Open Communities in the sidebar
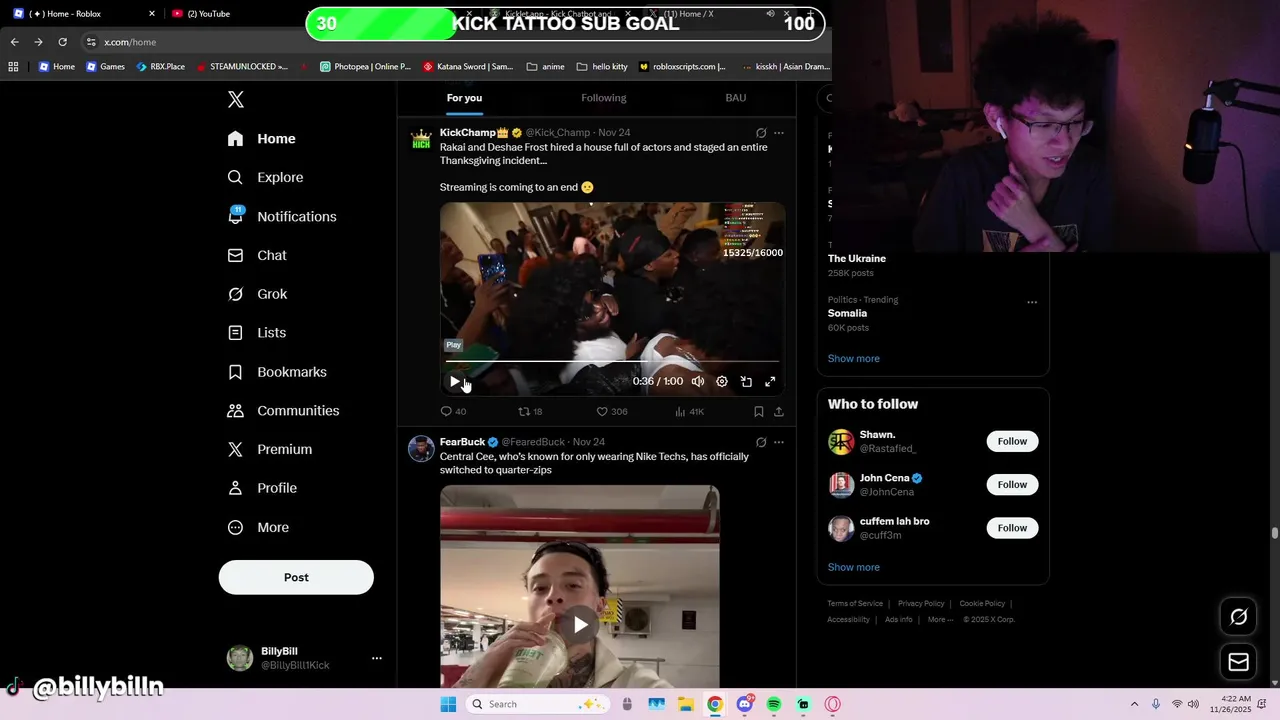Viewport: 1280px width, 720px height. tap(284, 411)
